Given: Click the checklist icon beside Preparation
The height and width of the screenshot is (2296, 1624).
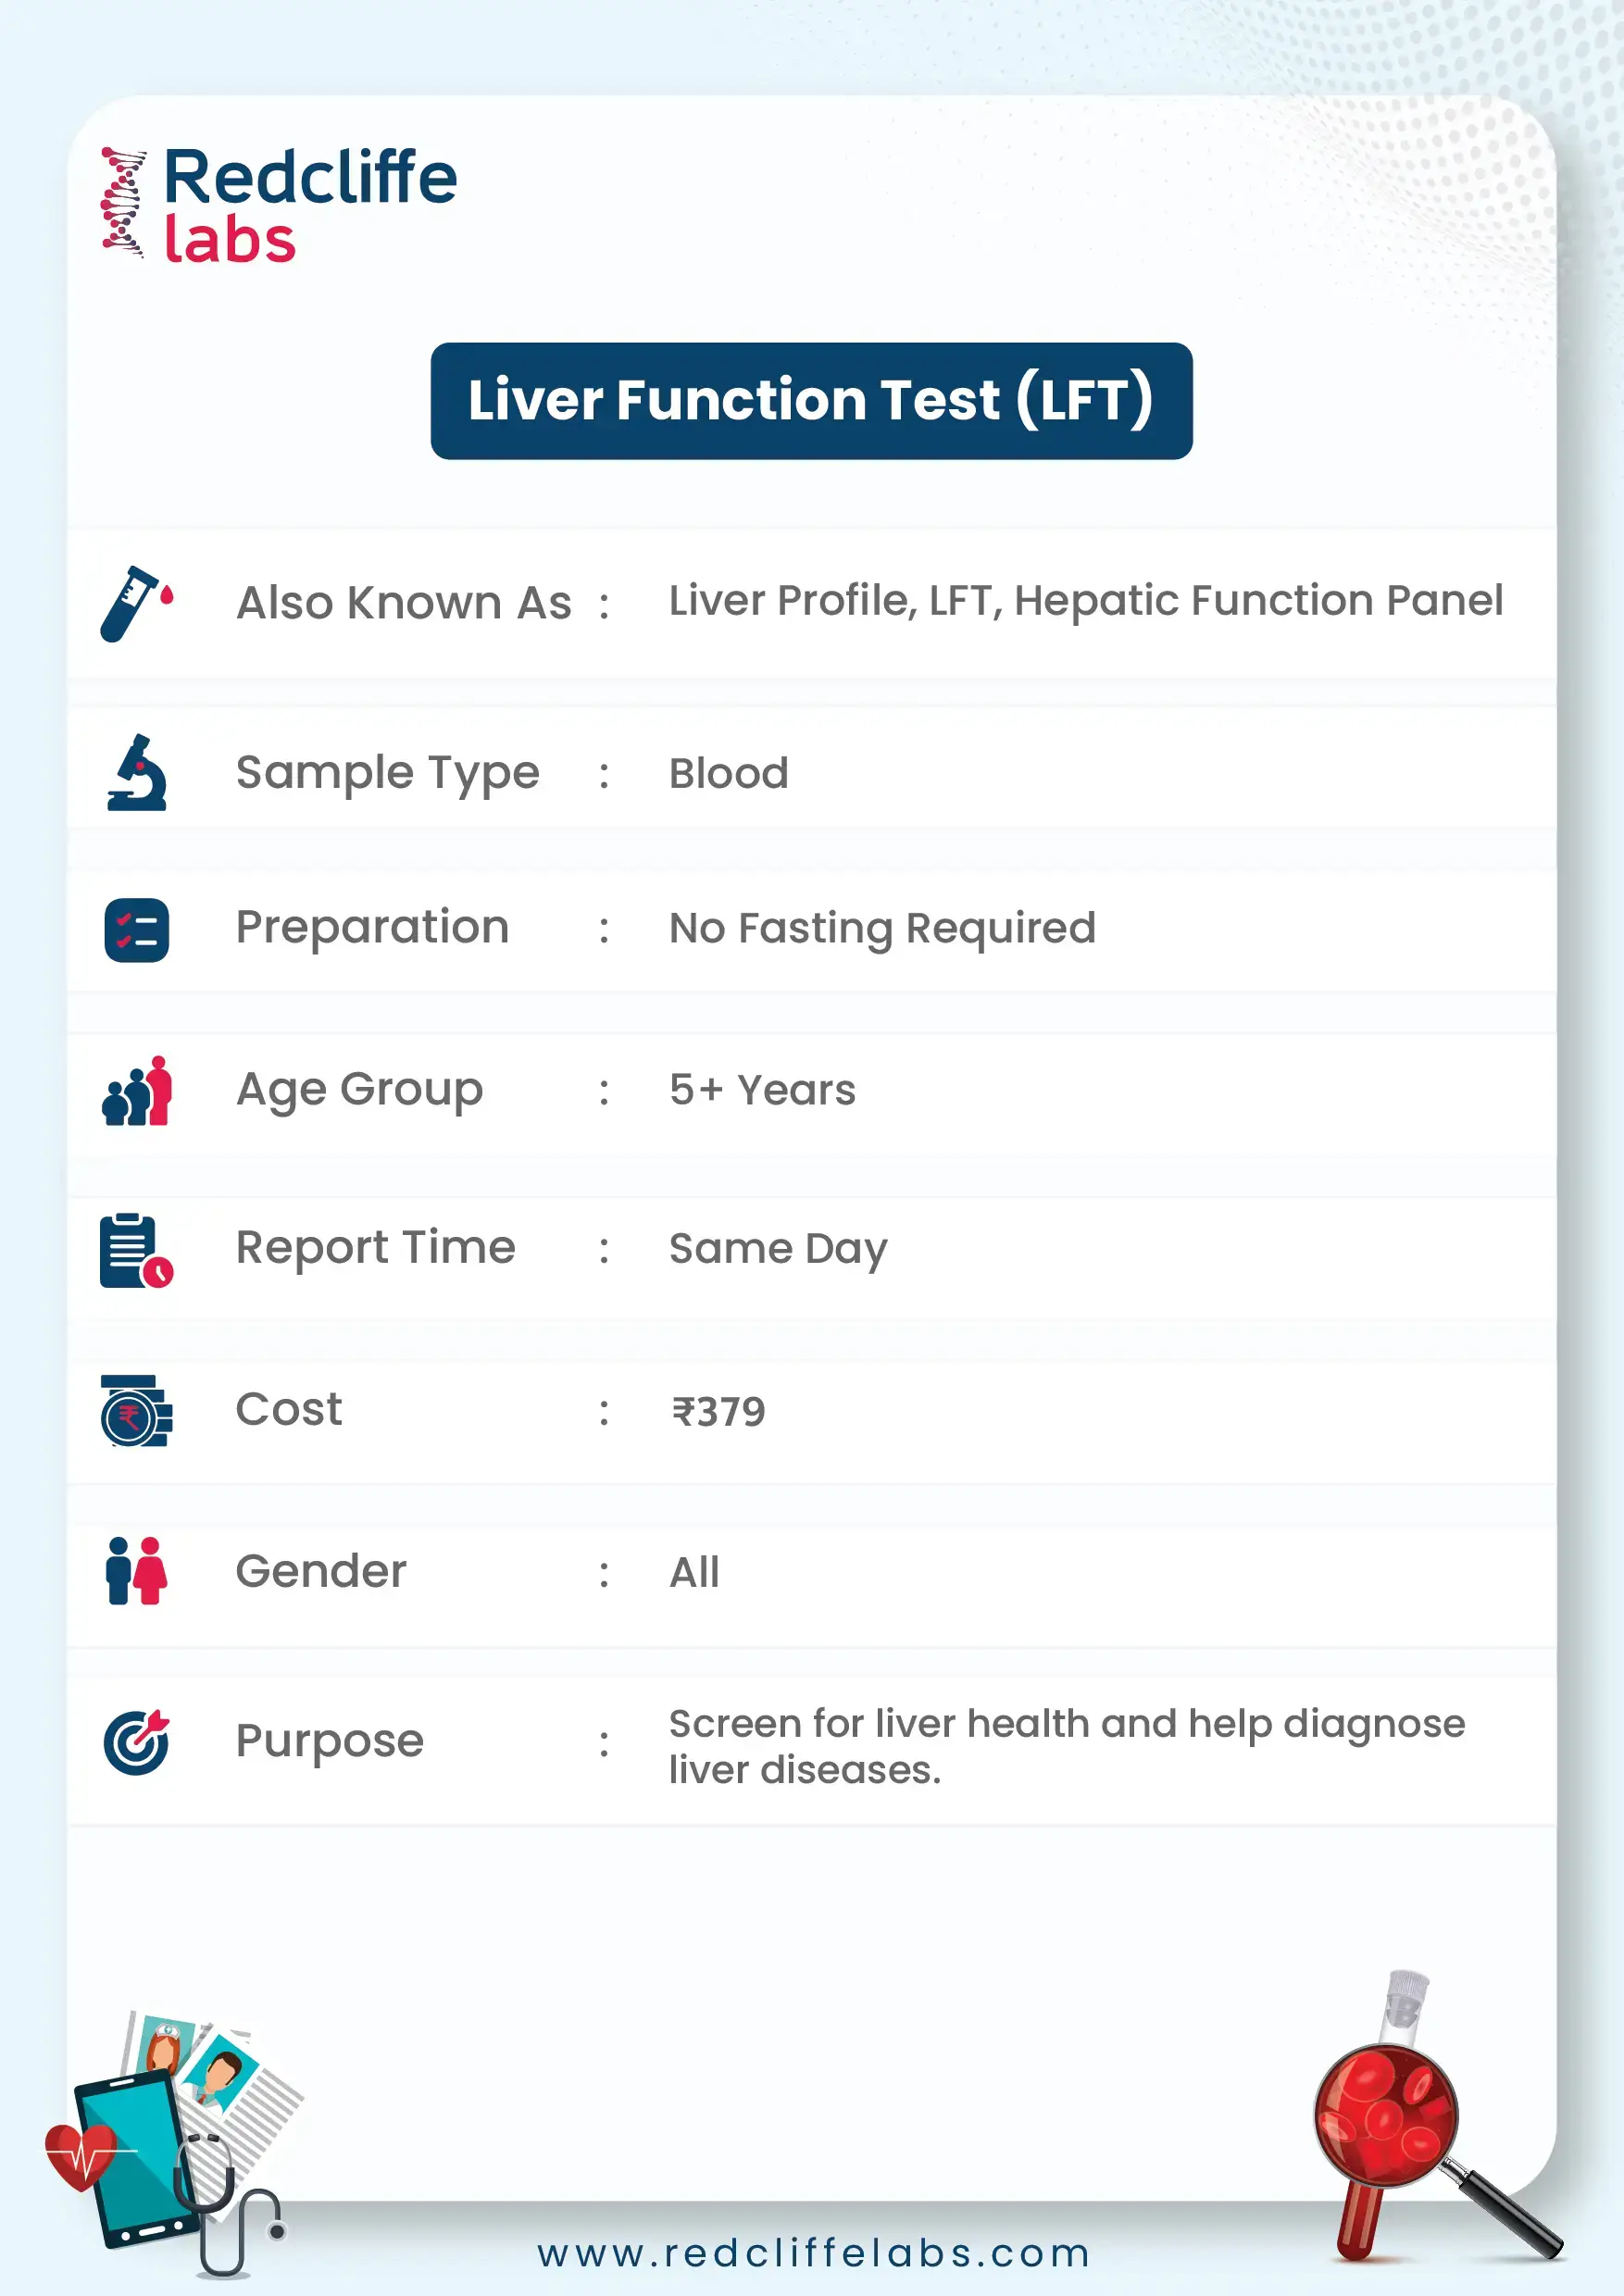Looking at the screenshot, I should (x=137, y=930).
